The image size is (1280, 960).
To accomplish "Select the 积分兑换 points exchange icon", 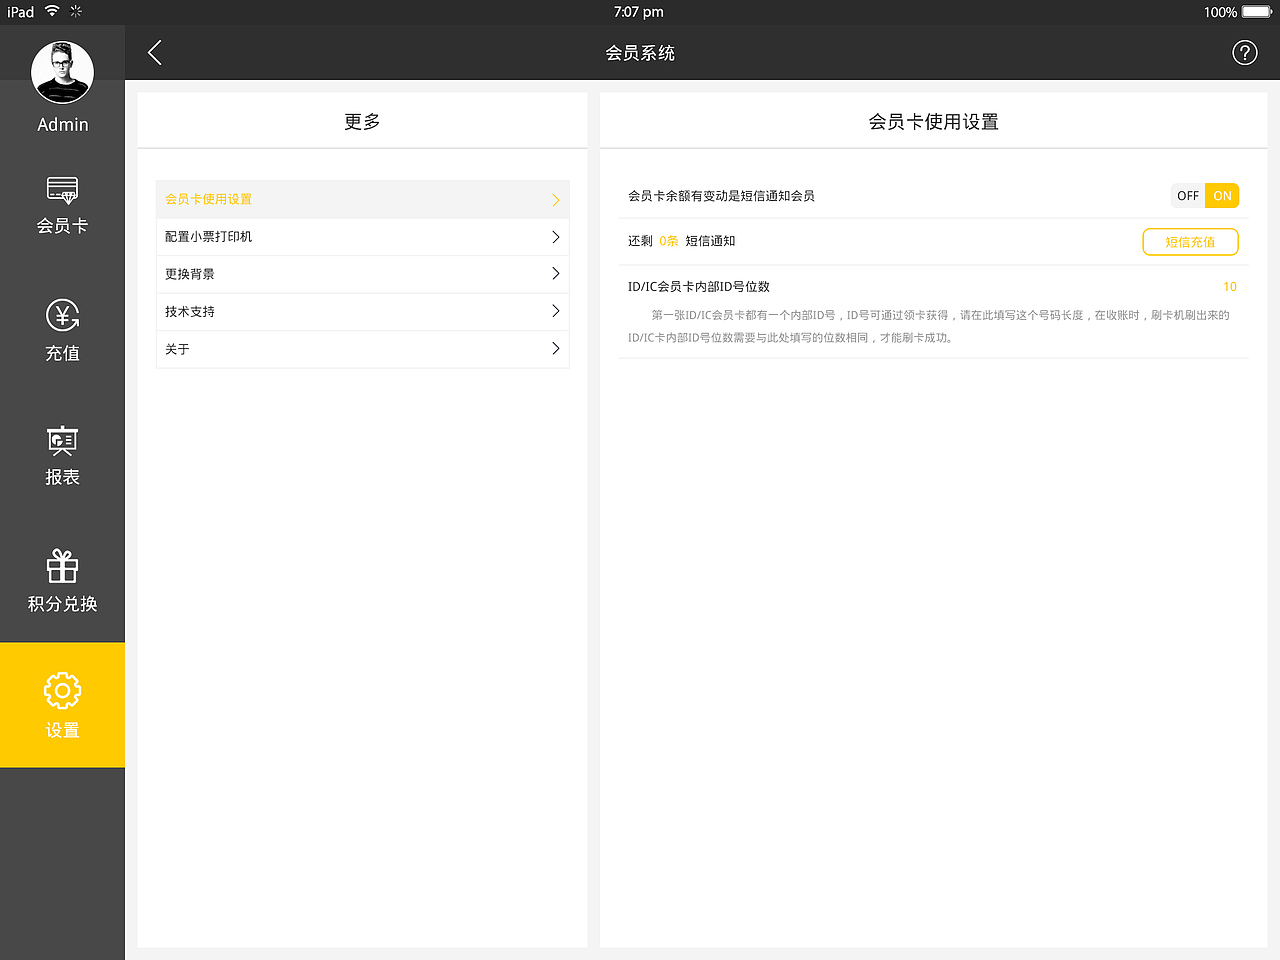I will (x=62, y=580).
